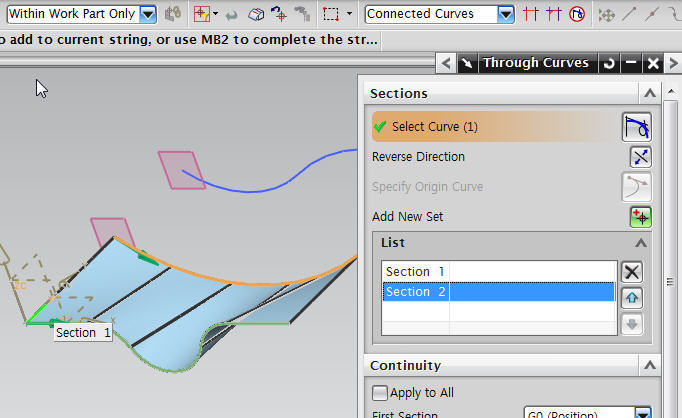Click the Reverse Direction label
The width and height of the screenshot is (682, 418).
pos(418,157)
